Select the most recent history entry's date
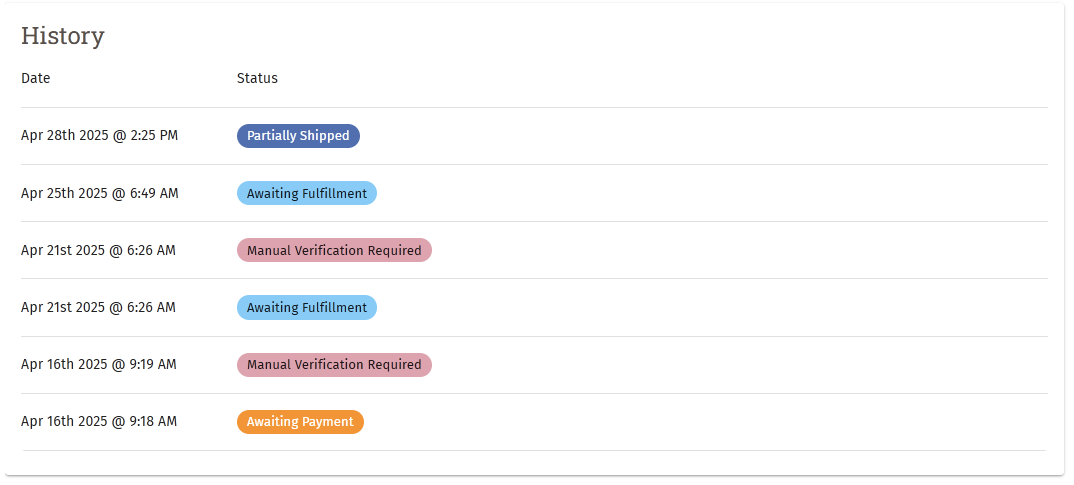Screen dimensions: 1074x485 99,136
